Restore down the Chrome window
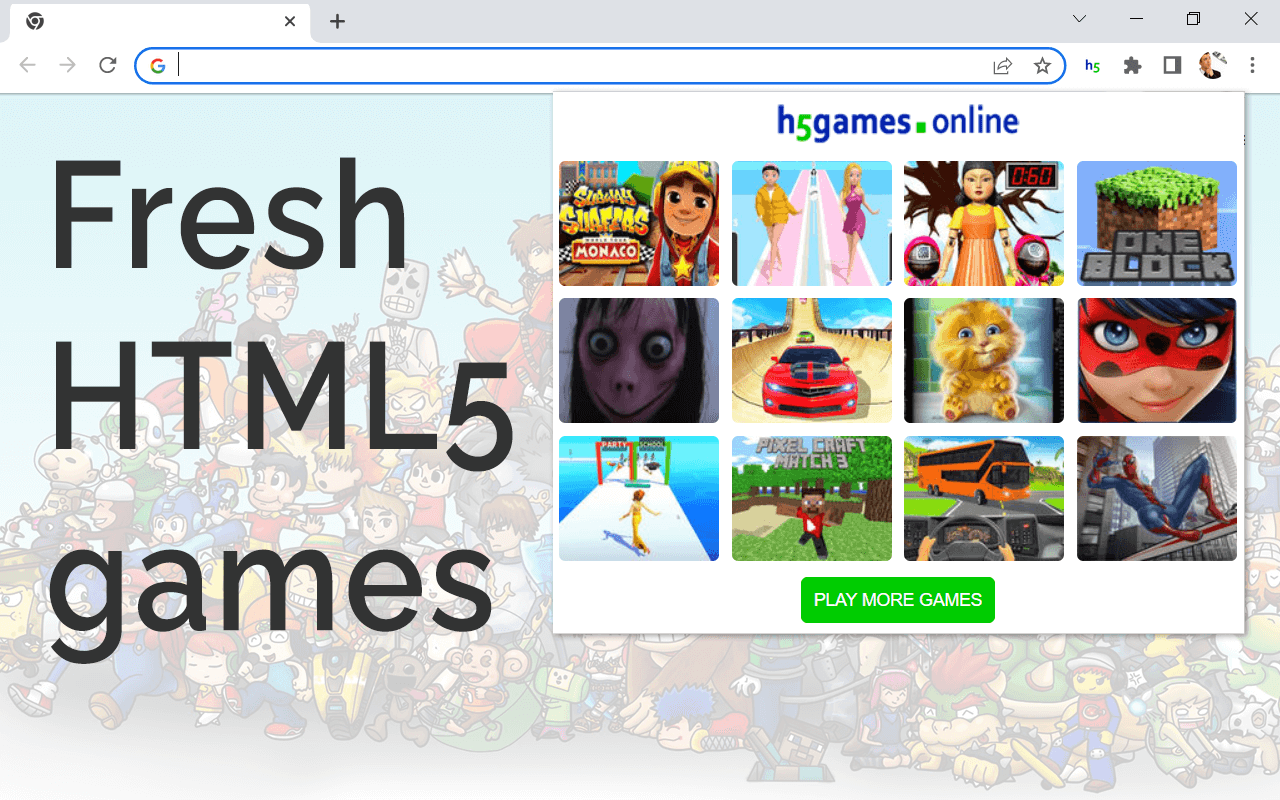1280x800 pixels. pos(1193,19)
